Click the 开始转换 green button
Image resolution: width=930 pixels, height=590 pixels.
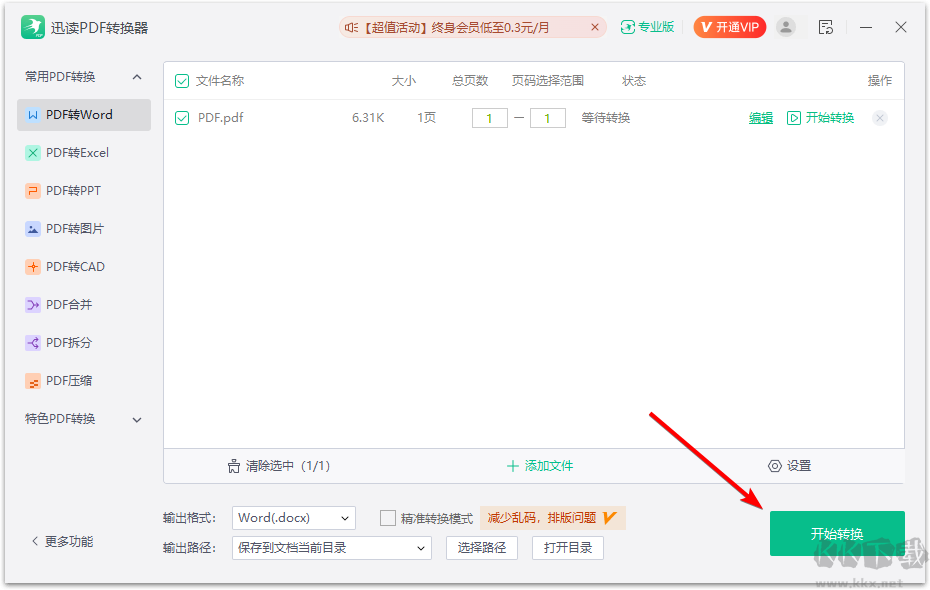point(836,533)
